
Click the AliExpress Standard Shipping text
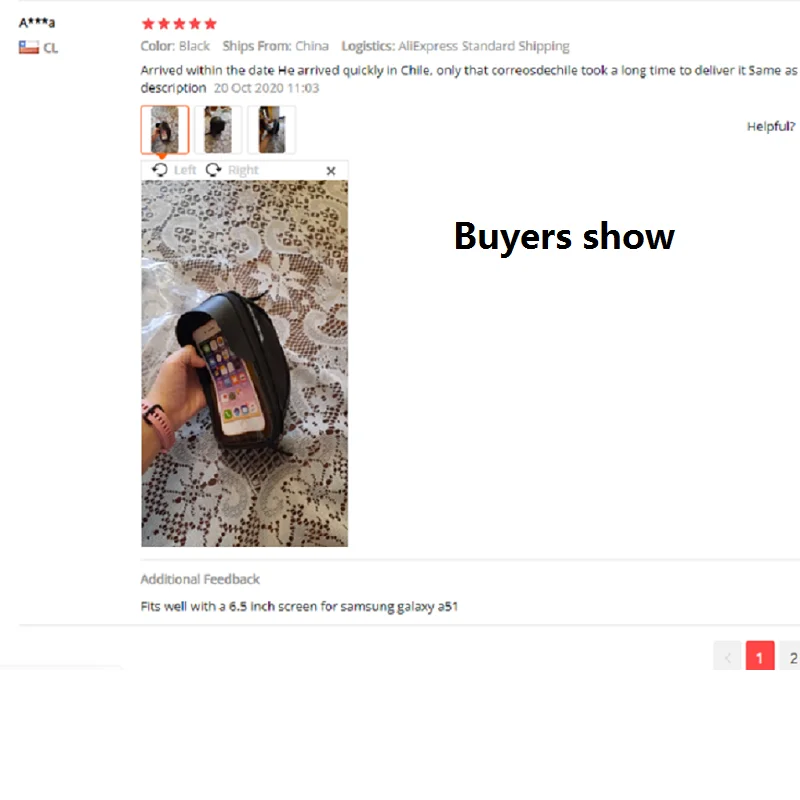484,46
